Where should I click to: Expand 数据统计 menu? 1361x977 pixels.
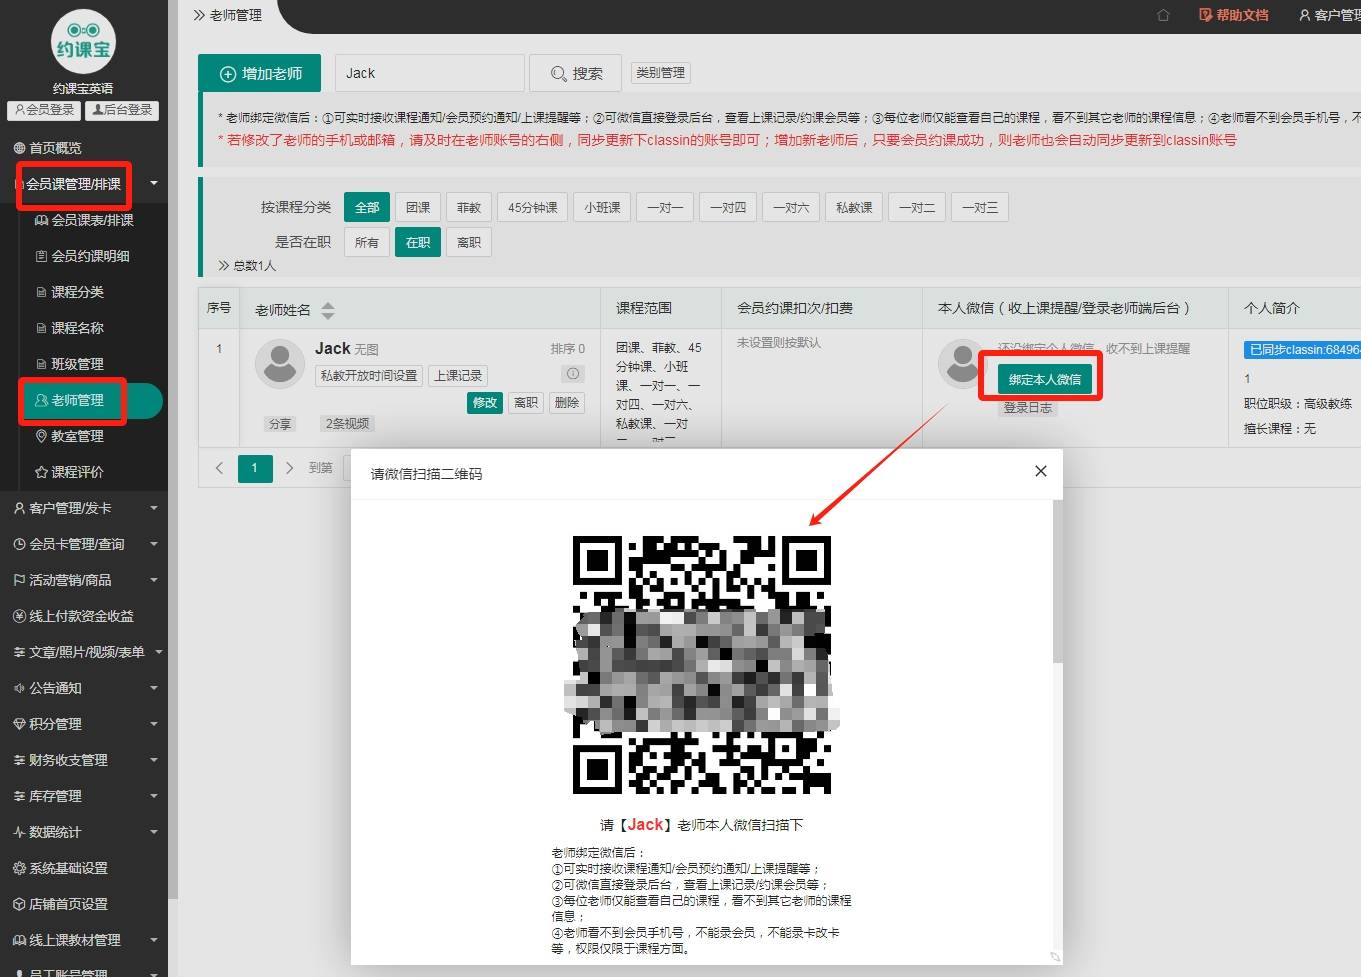[84, 832]
